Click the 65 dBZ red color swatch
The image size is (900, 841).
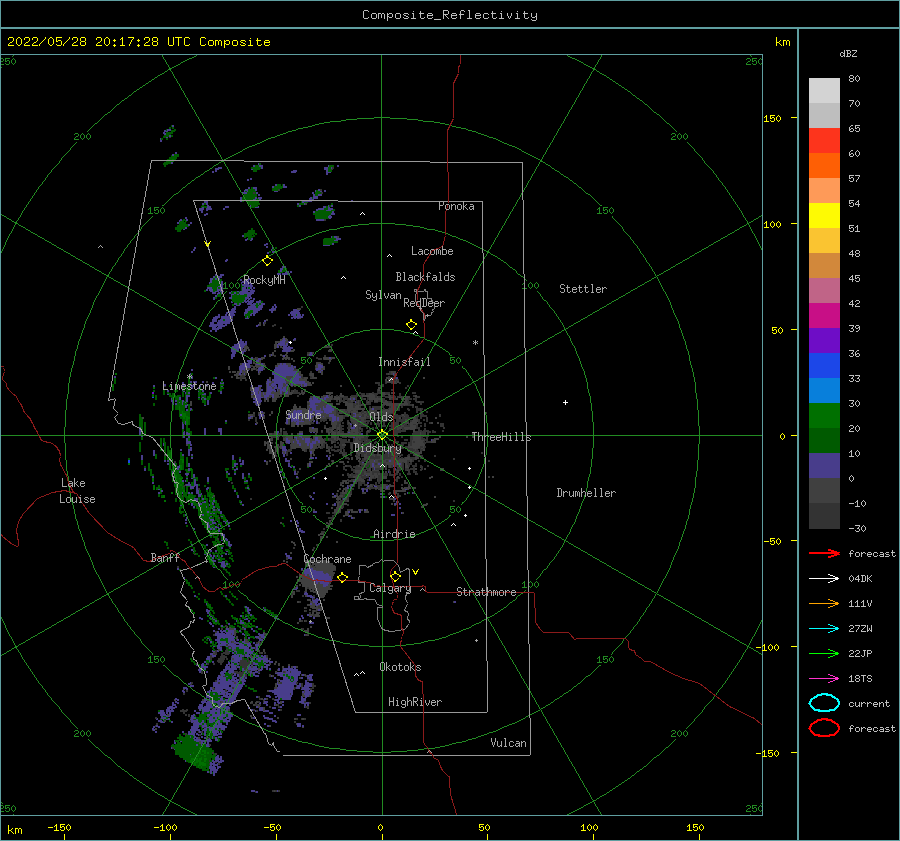824,140
